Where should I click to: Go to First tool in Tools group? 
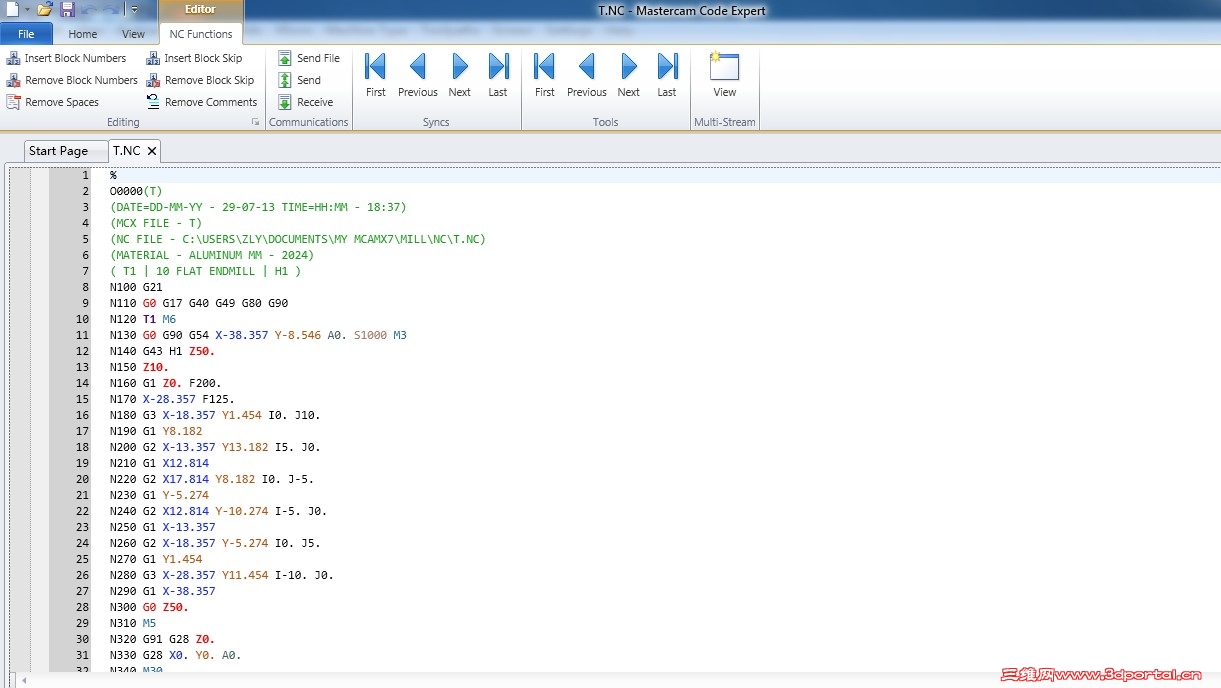(x=545, y=75)
